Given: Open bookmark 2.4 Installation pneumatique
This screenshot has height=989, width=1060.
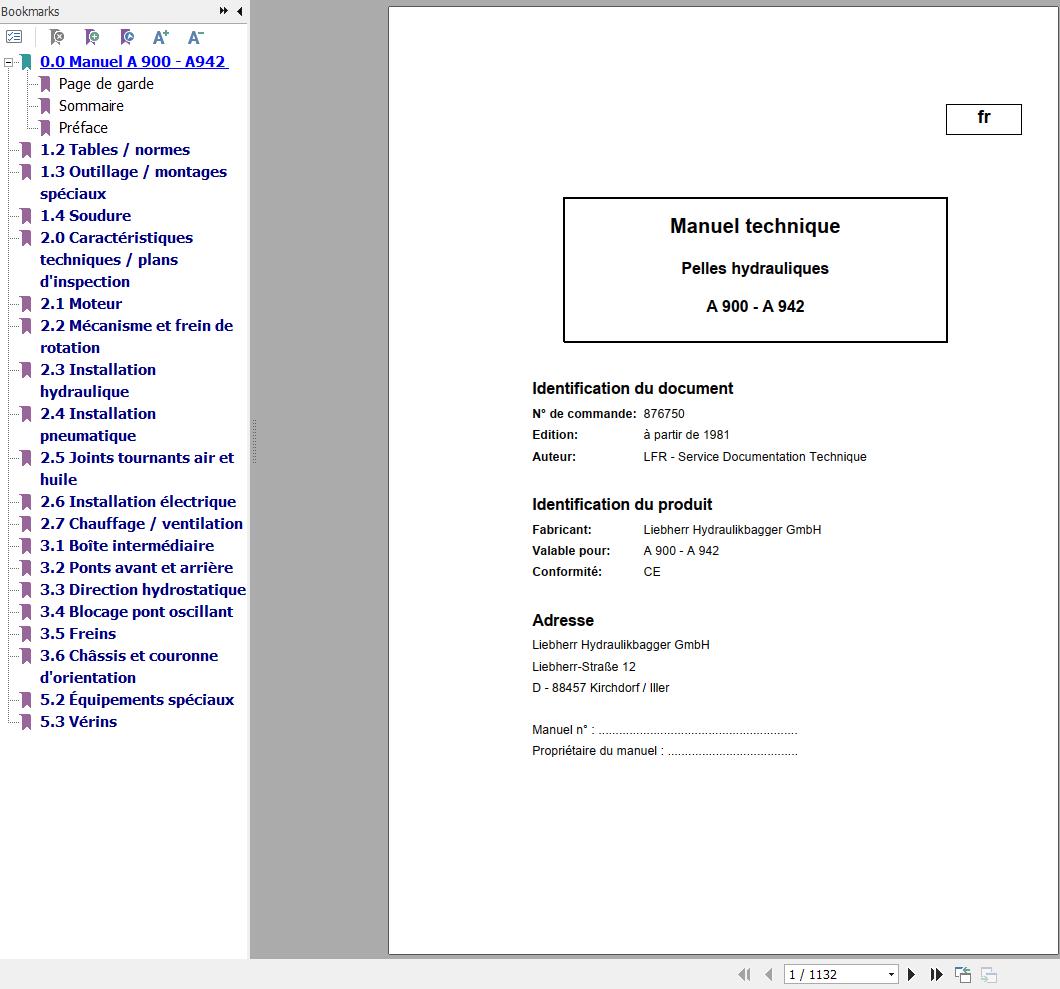Looking at the screenshot, I should point(98,425).
